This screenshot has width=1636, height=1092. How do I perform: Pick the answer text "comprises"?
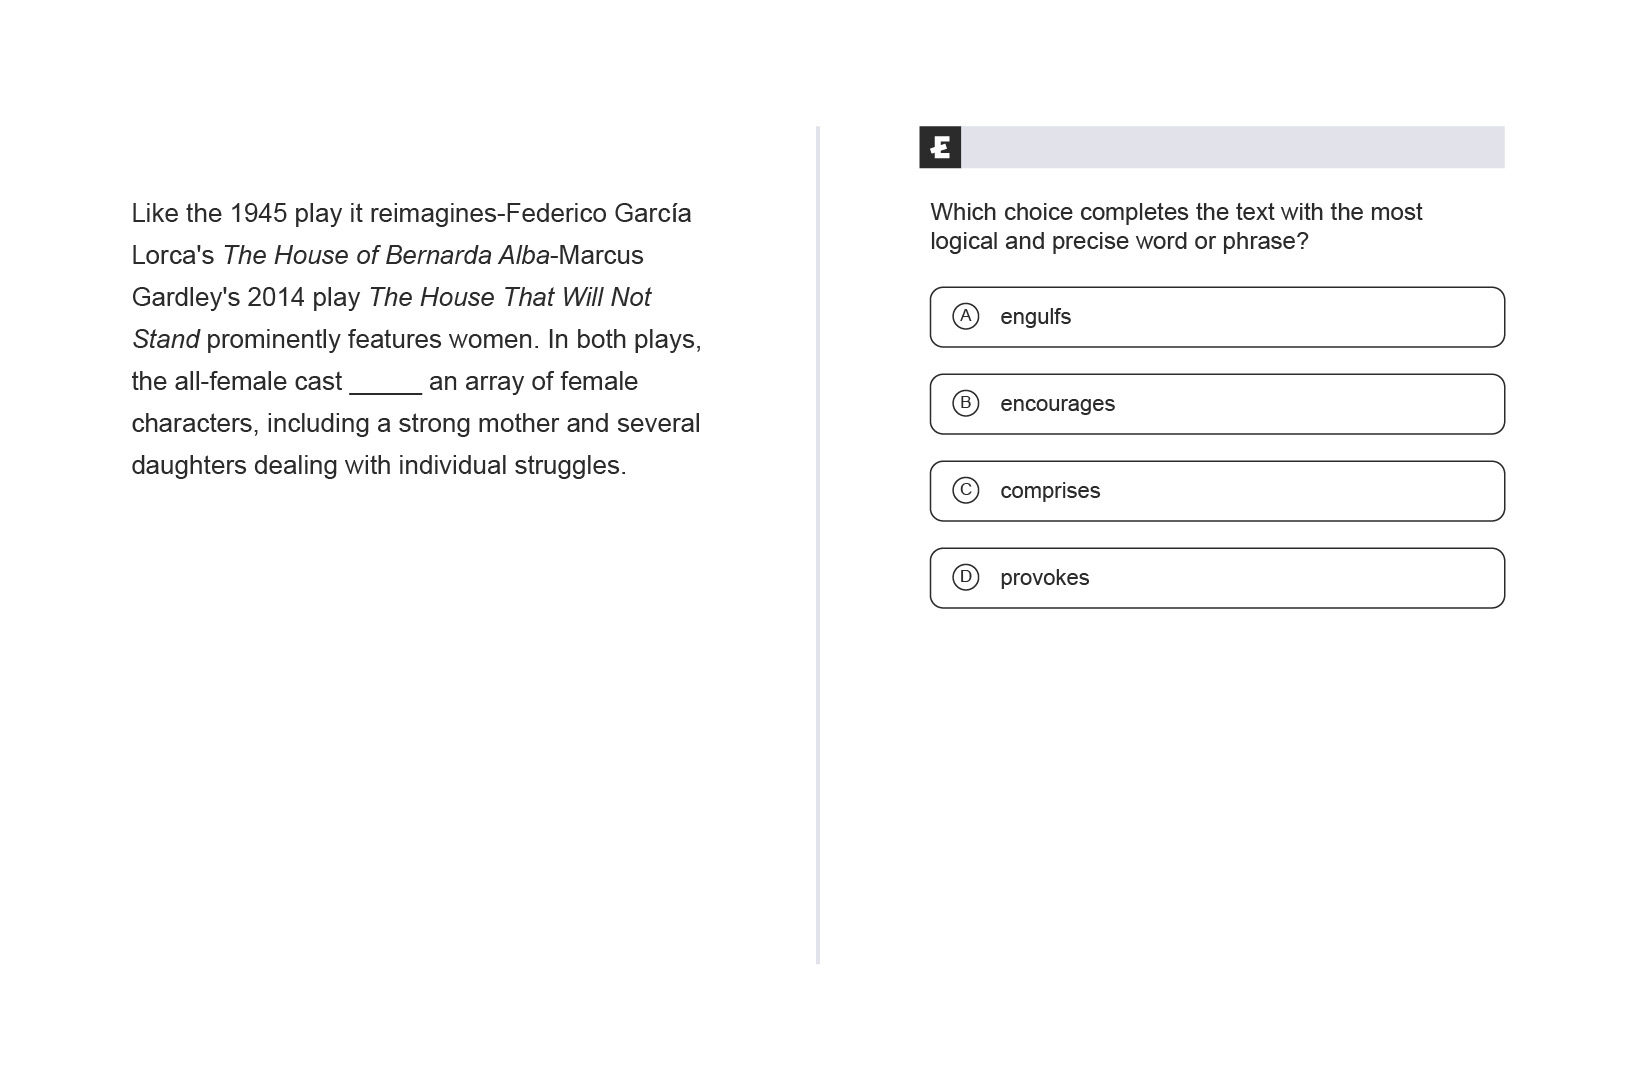point(1050,491)
